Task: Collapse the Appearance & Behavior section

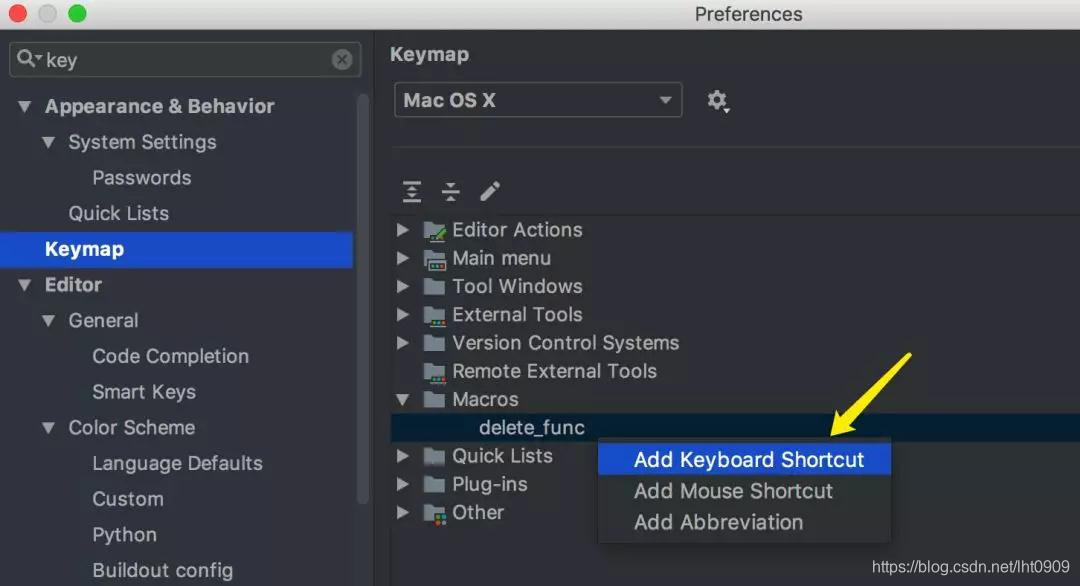Action: click(25, 107)
